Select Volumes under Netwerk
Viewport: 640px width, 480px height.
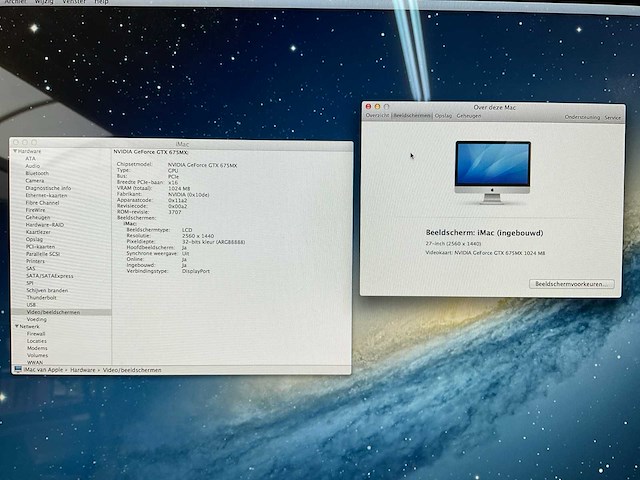(38, 356)
